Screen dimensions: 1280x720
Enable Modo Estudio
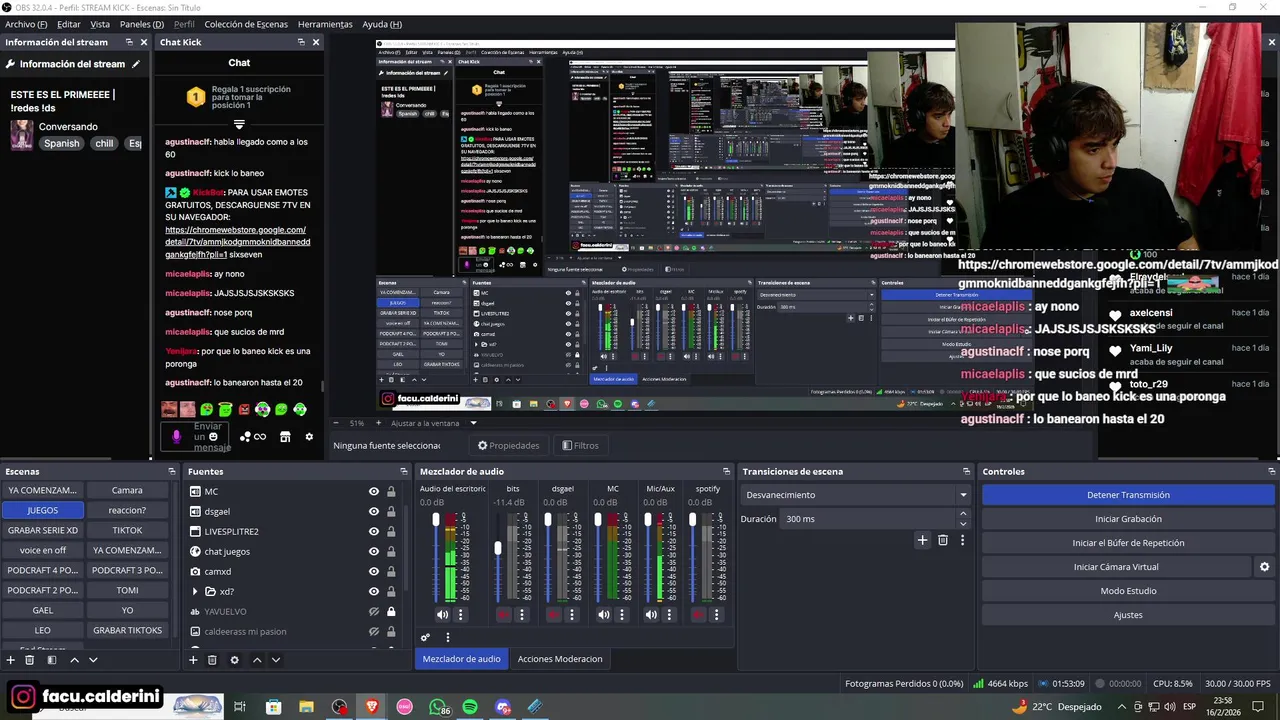pyautogui.click(x=1128, y=591)
